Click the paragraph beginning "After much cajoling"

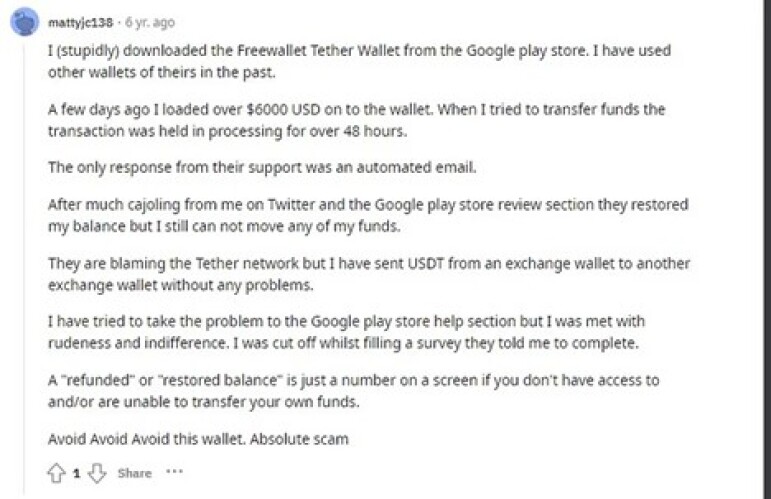368,215
